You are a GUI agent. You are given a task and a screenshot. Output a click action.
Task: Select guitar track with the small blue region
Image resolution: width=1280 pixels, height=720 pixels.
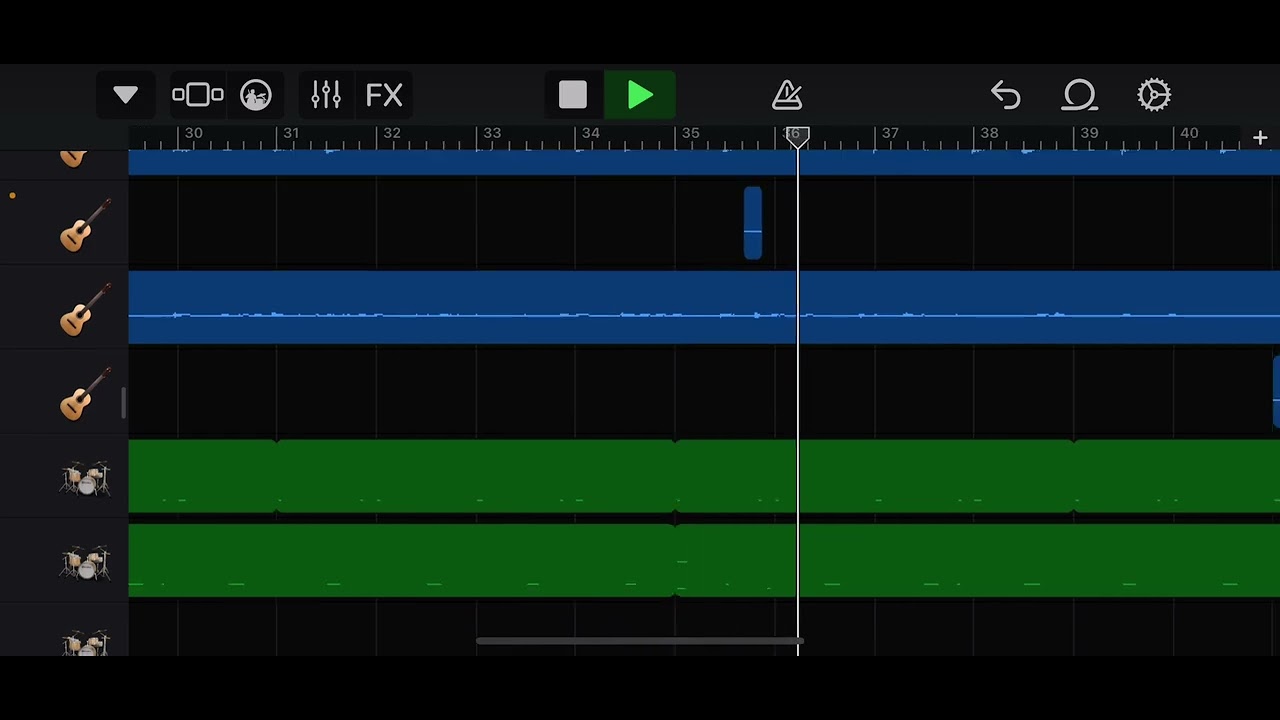tap(85, 224)
